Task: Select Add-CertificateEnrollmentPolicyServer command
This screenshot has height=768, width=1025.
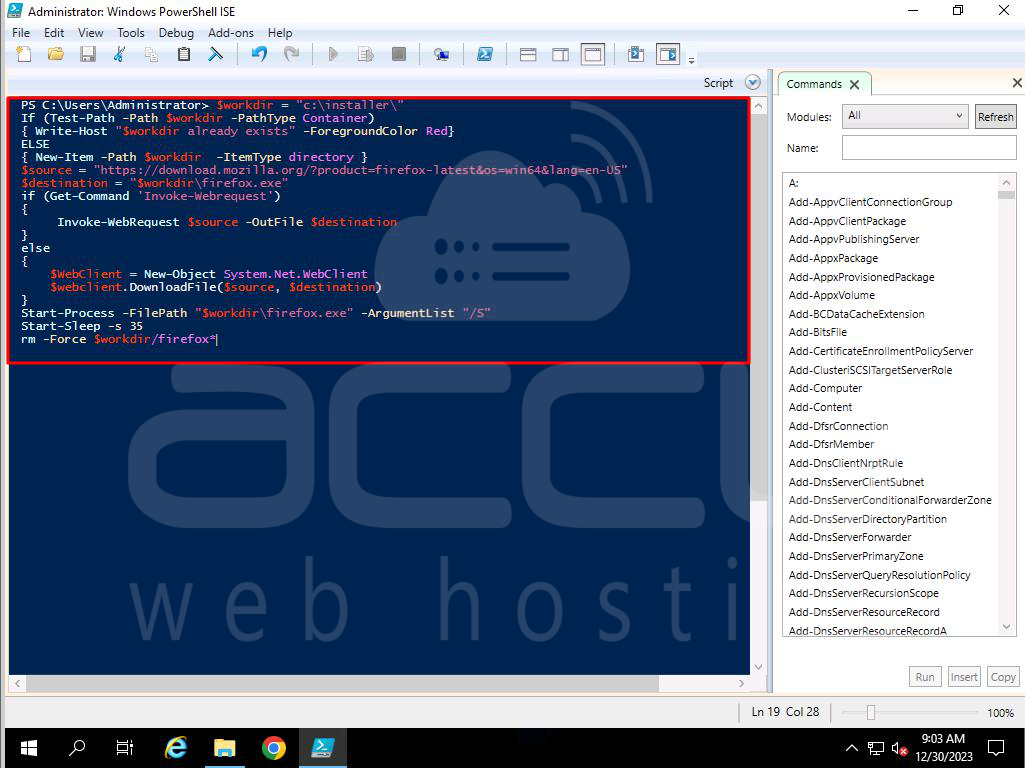Action: [881, 351]
